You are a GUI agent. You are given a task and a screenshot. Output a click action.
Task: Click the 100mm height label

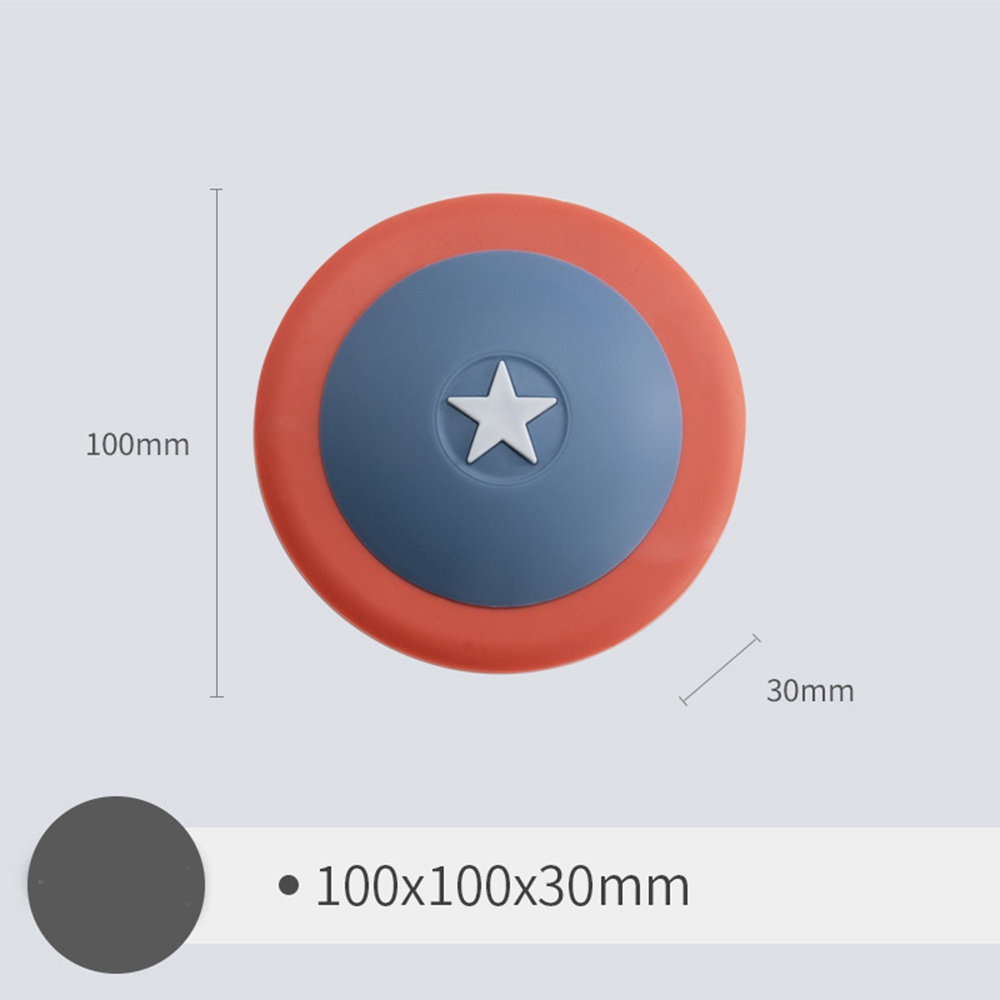[x=138, y=445]
